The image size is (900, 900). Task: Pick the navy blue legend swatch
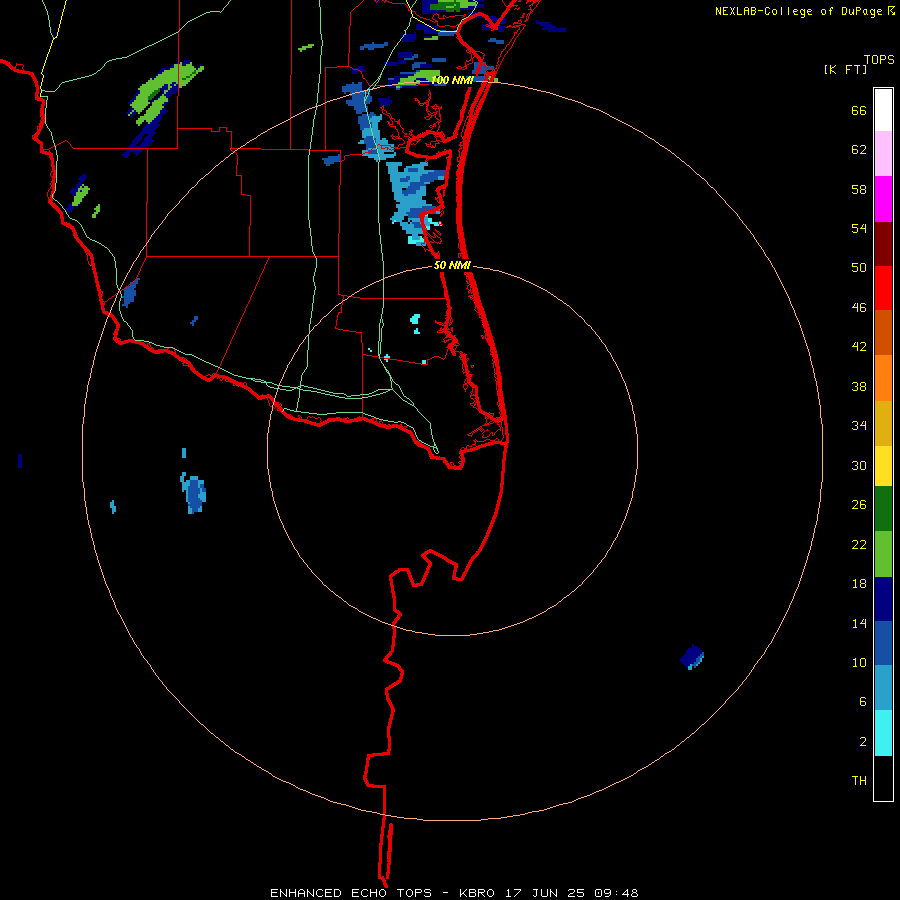(883, 599)
